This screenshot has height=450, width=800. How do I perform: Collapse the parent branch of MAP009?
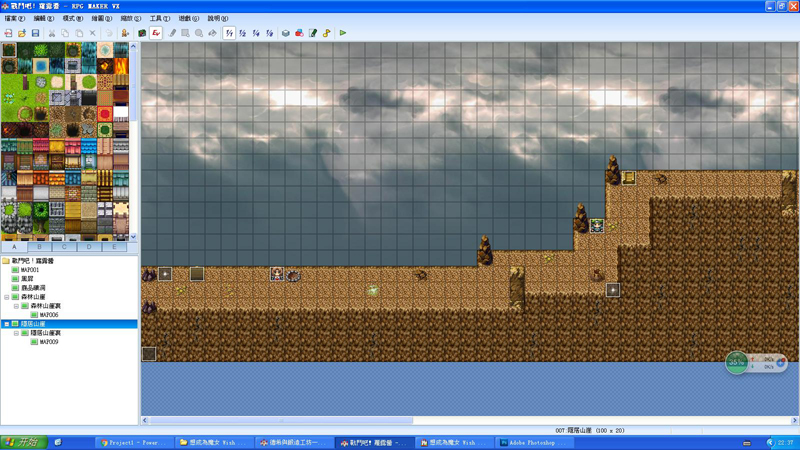pyautogui.click(x=16, y=333)
